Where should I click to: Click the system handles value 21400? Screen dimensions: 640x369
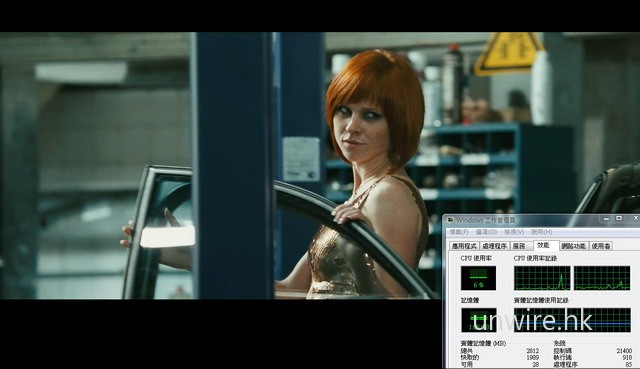click(624, 351)
